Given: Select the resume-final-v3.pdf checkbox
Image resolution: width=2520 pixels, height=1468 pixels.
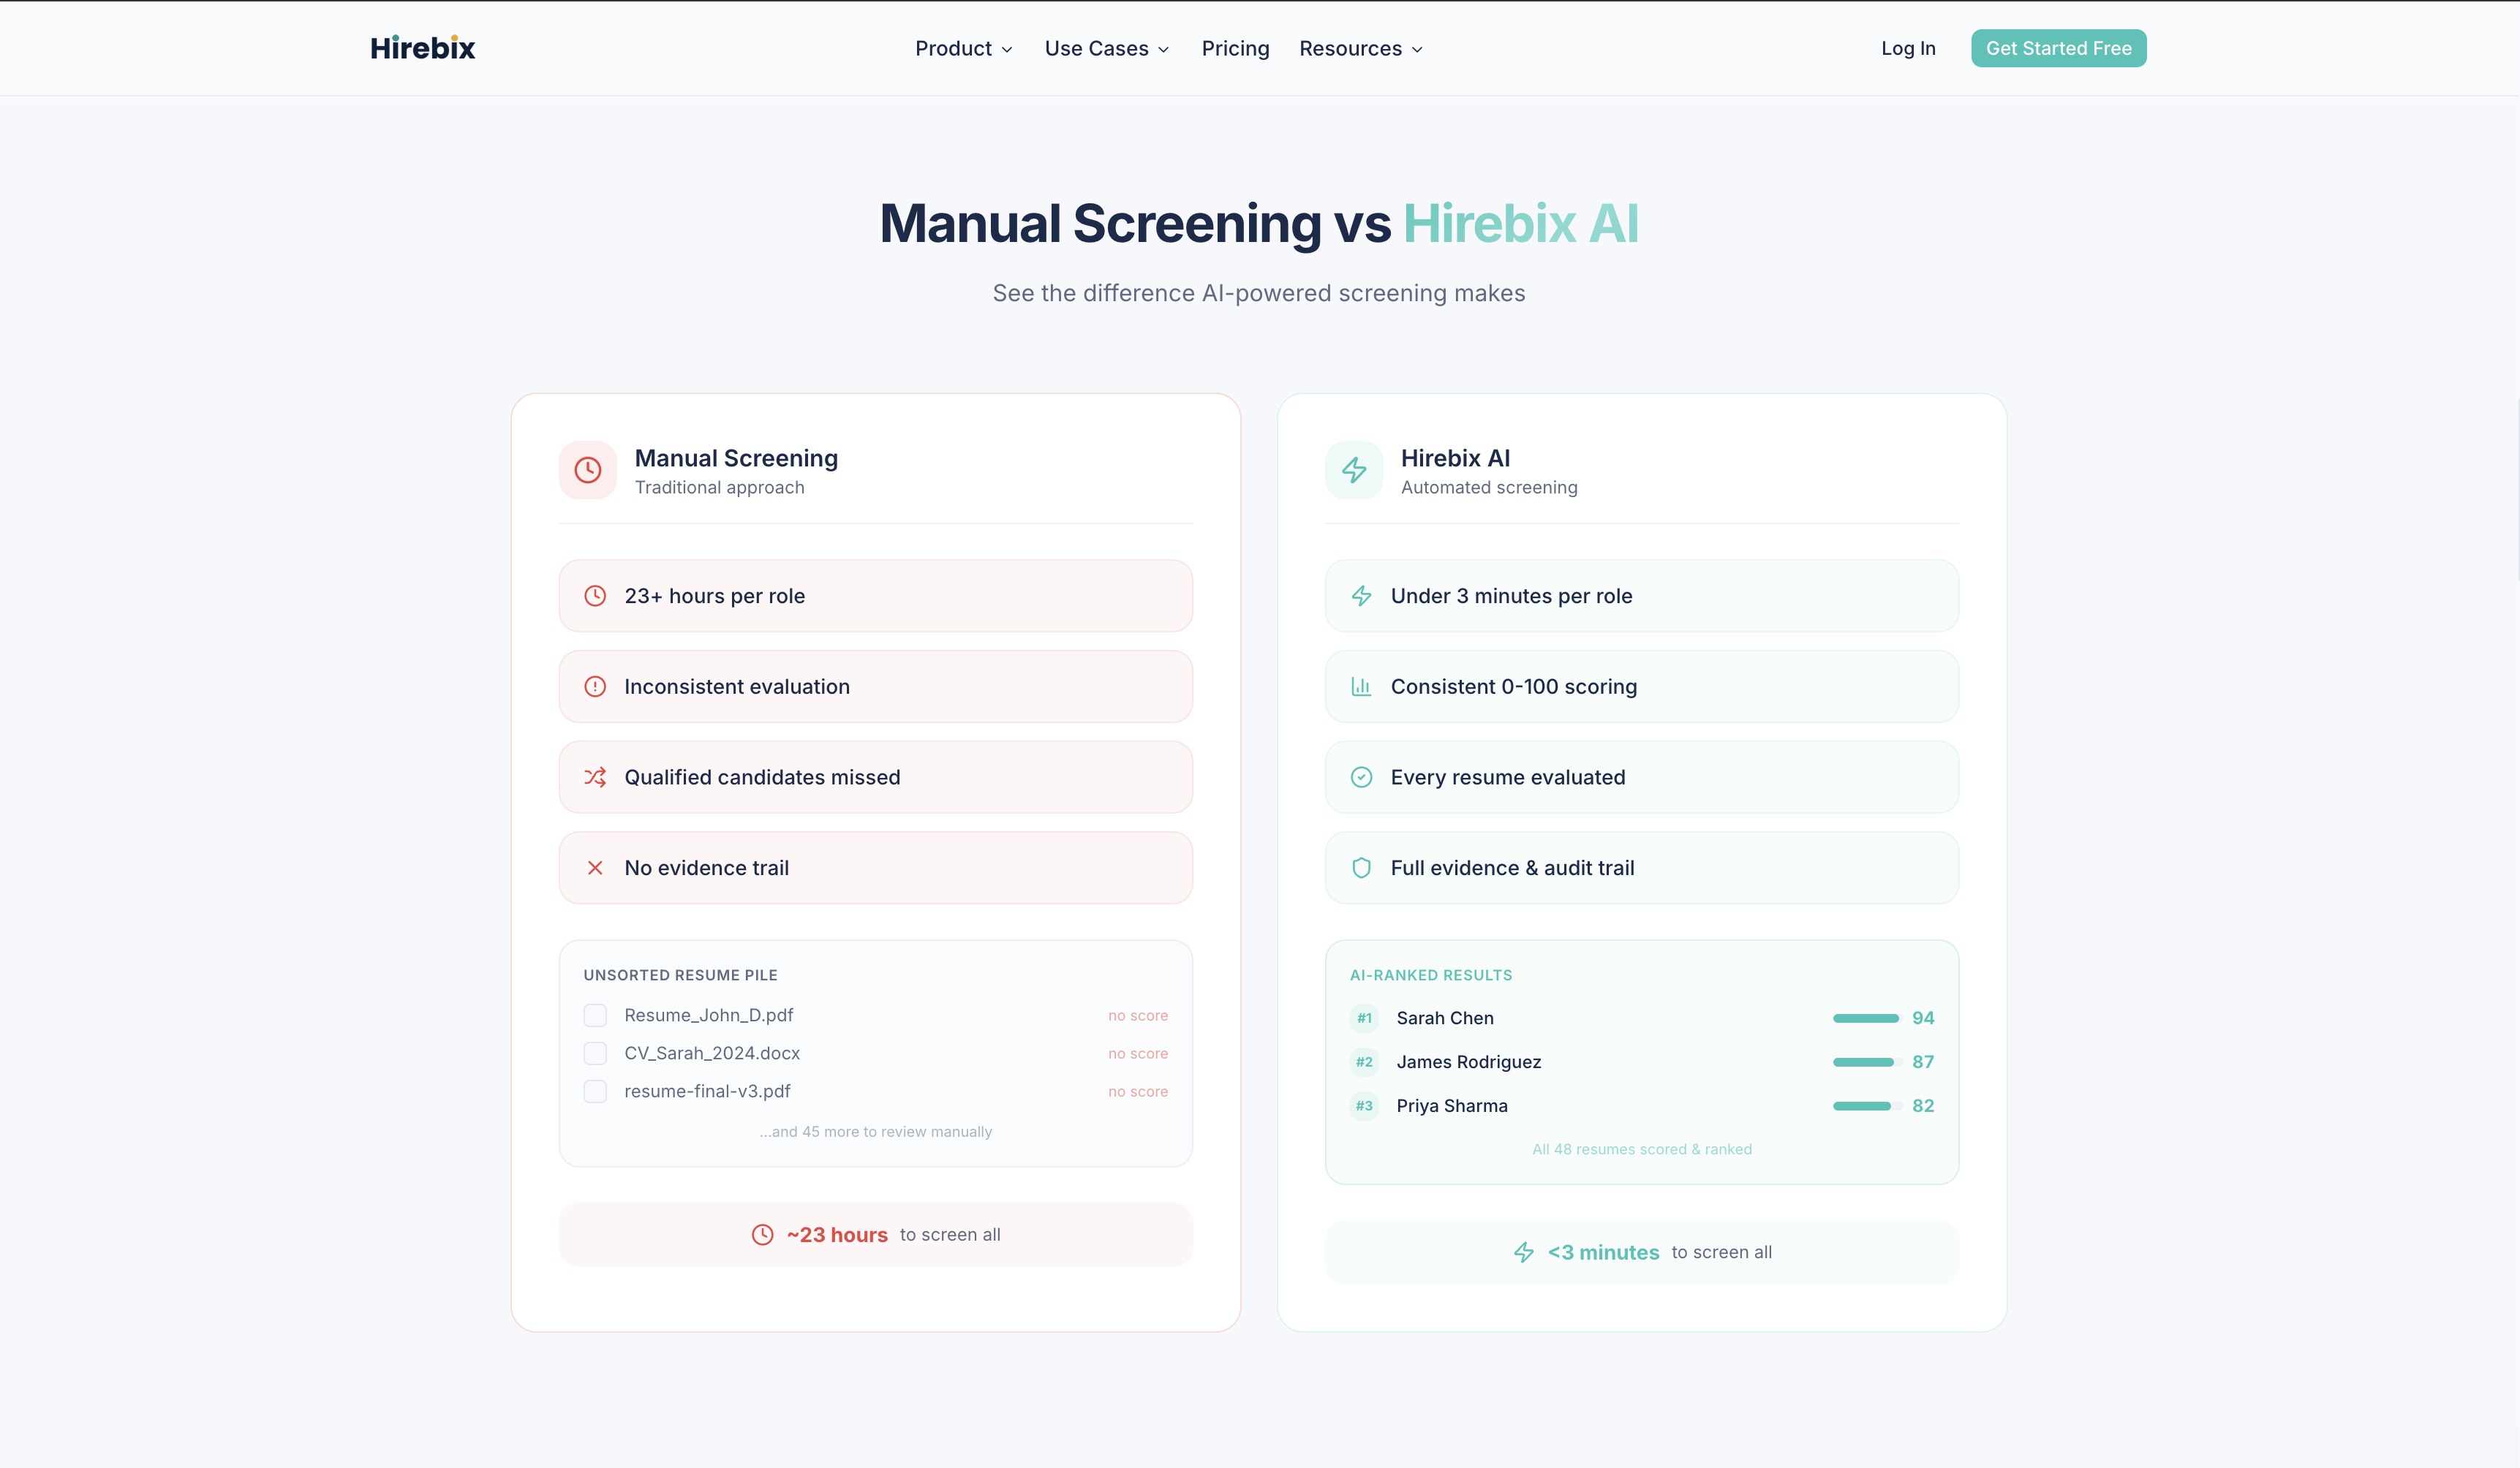Looking at the screenshot, I should [x=595, y=1092].
